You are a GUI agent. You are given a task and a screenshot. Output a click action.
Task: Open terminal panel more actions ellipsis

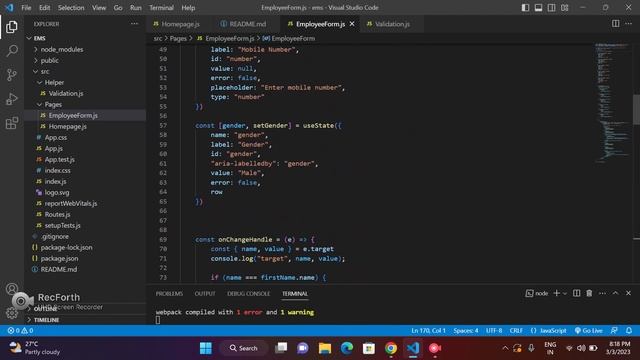pyautogui.click(x=602, y=293)
